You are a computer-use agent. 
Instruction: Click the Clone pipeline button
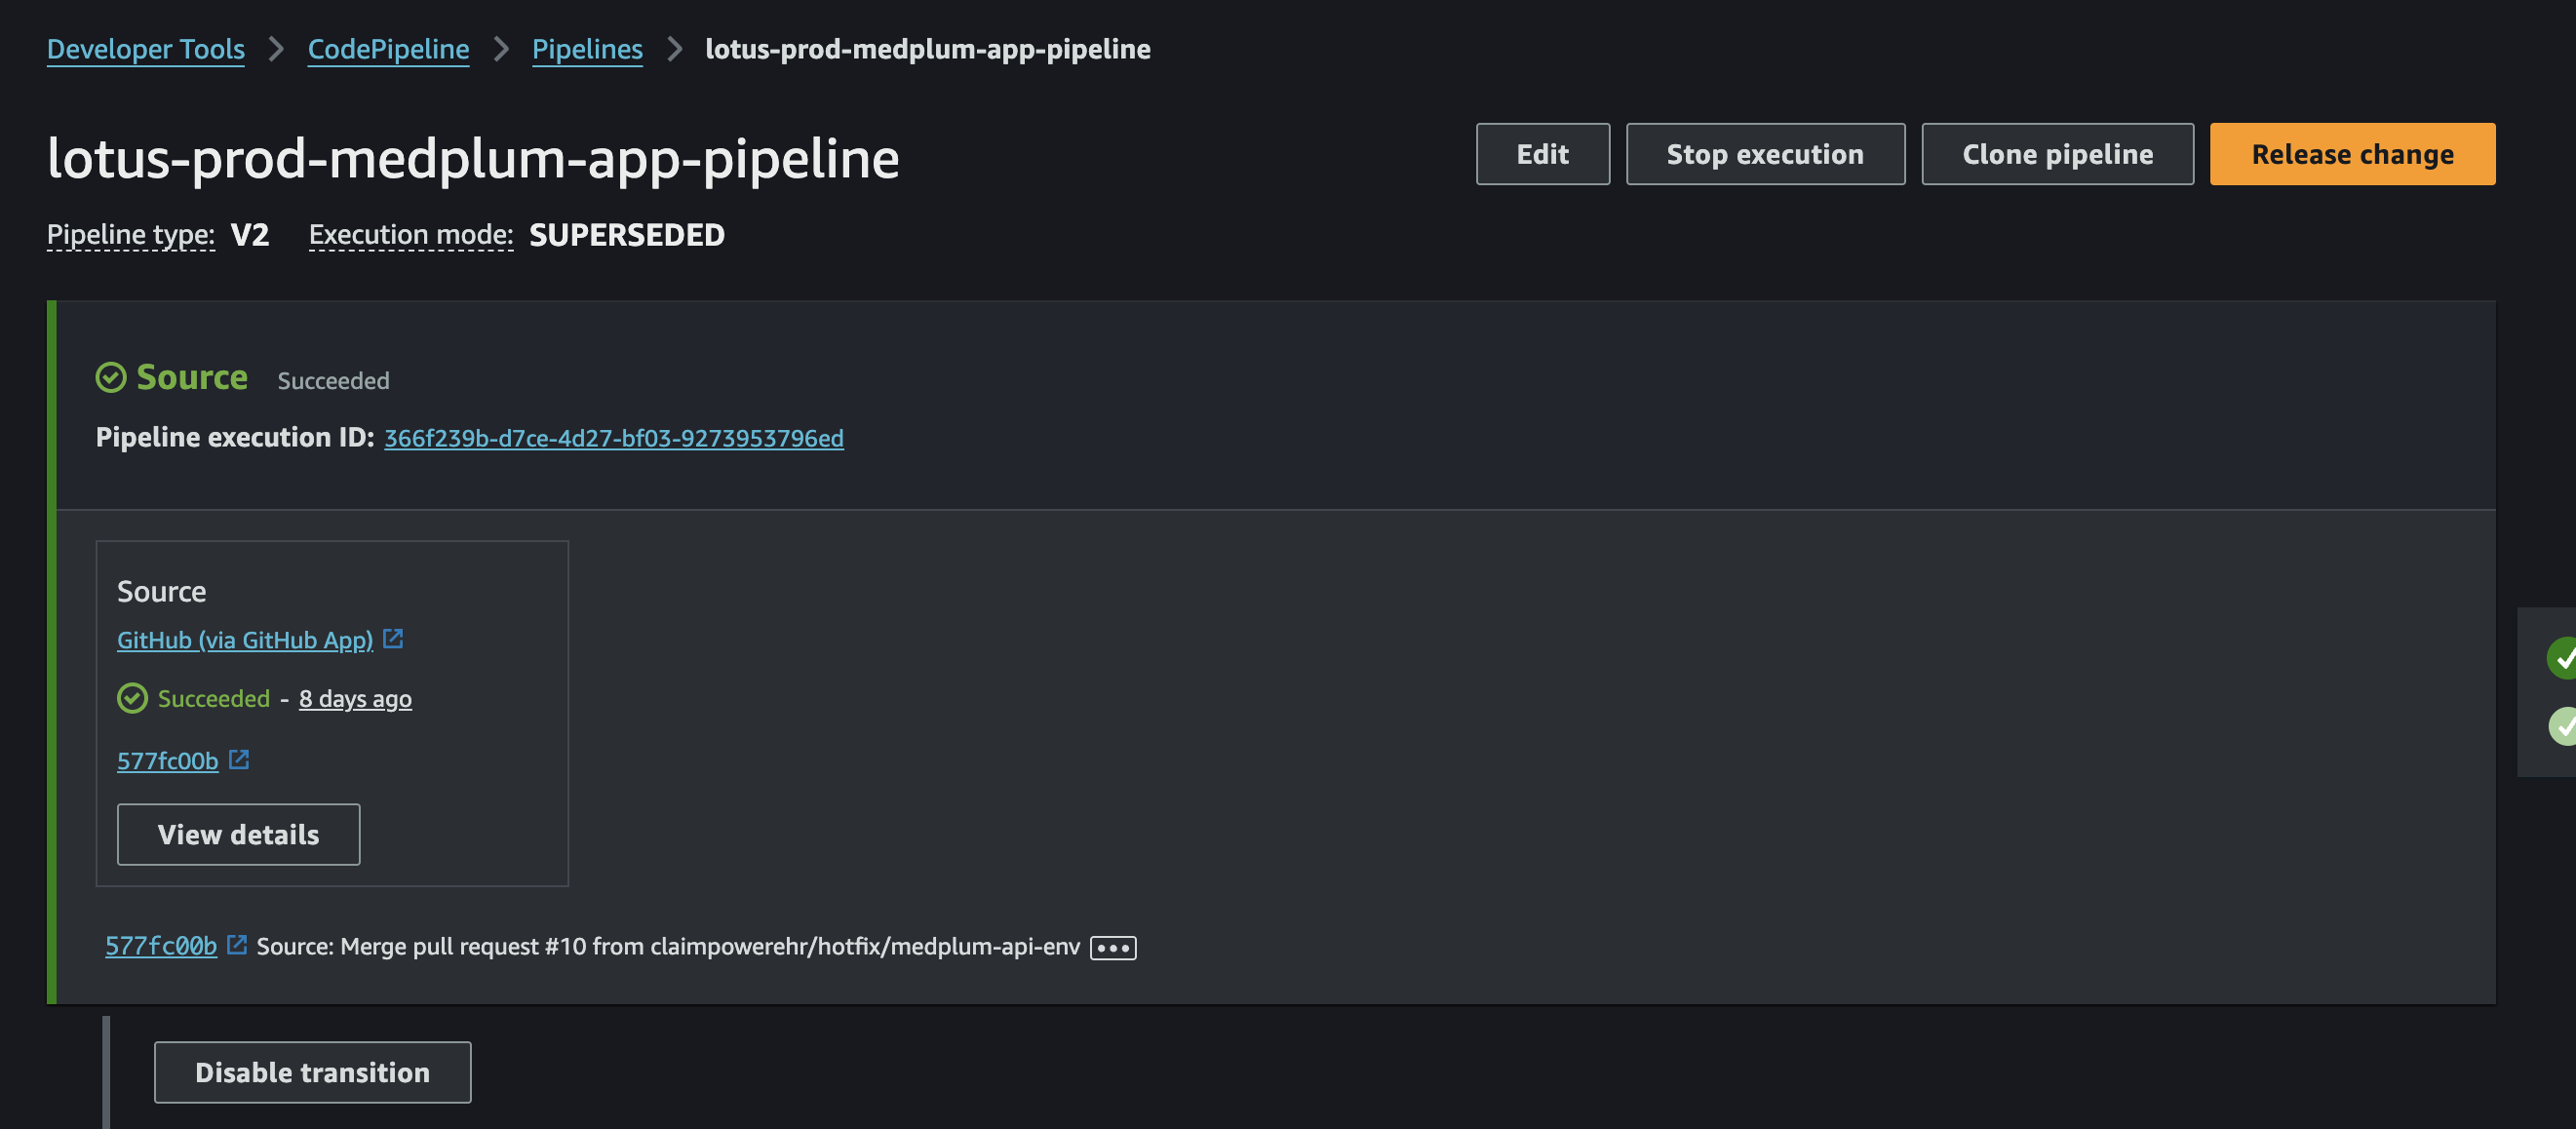2057,154
